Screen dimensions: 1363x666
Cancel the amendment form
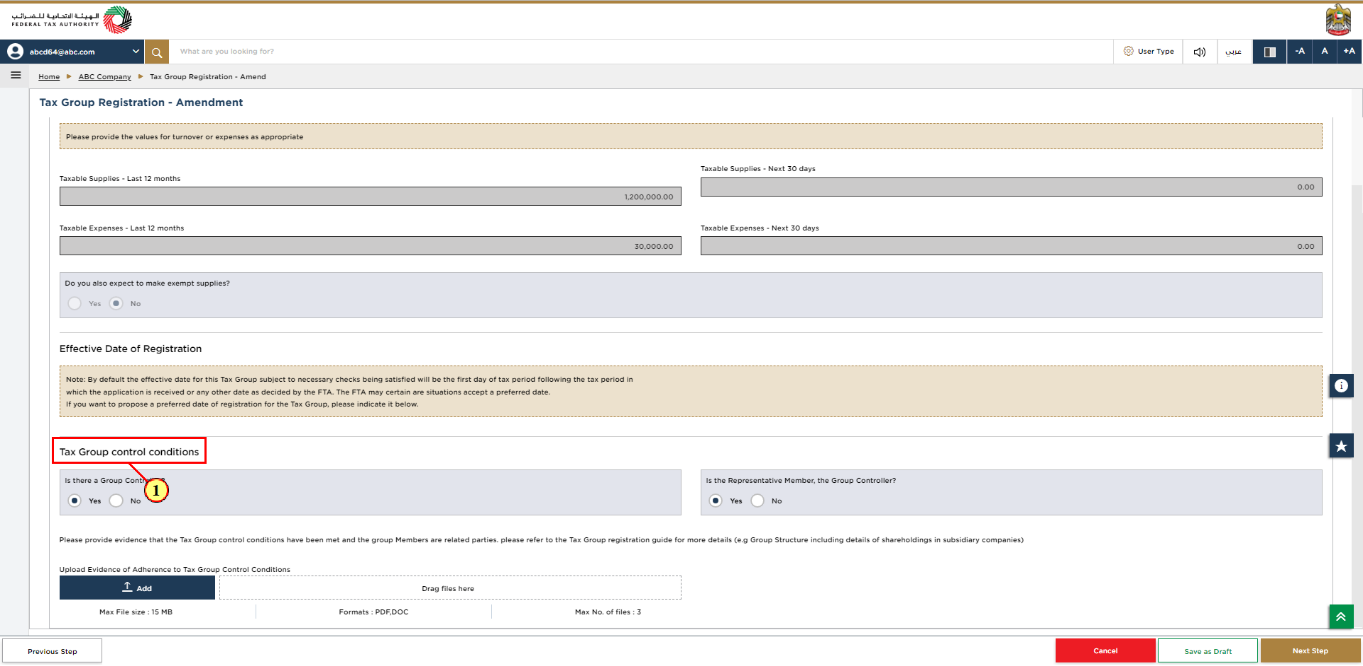click(1105, 651)
